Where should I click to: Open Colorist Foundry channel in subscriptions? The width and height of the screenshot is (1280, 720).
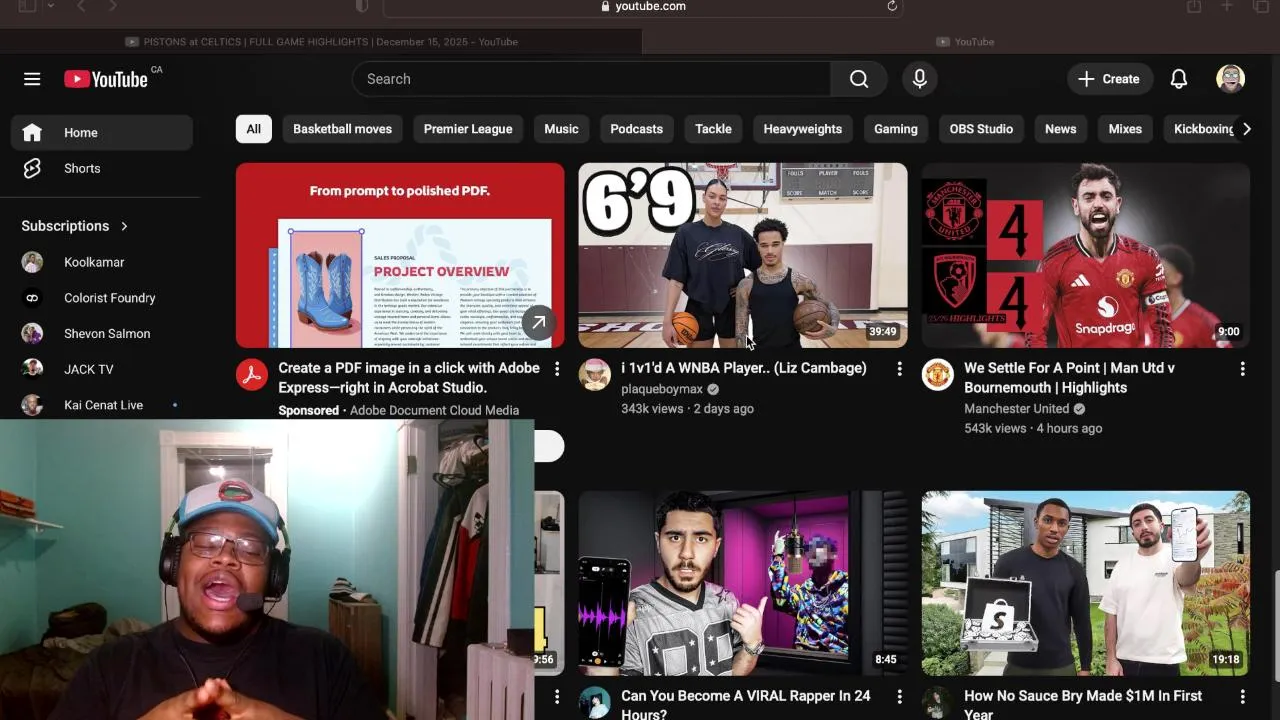point(102,298)
